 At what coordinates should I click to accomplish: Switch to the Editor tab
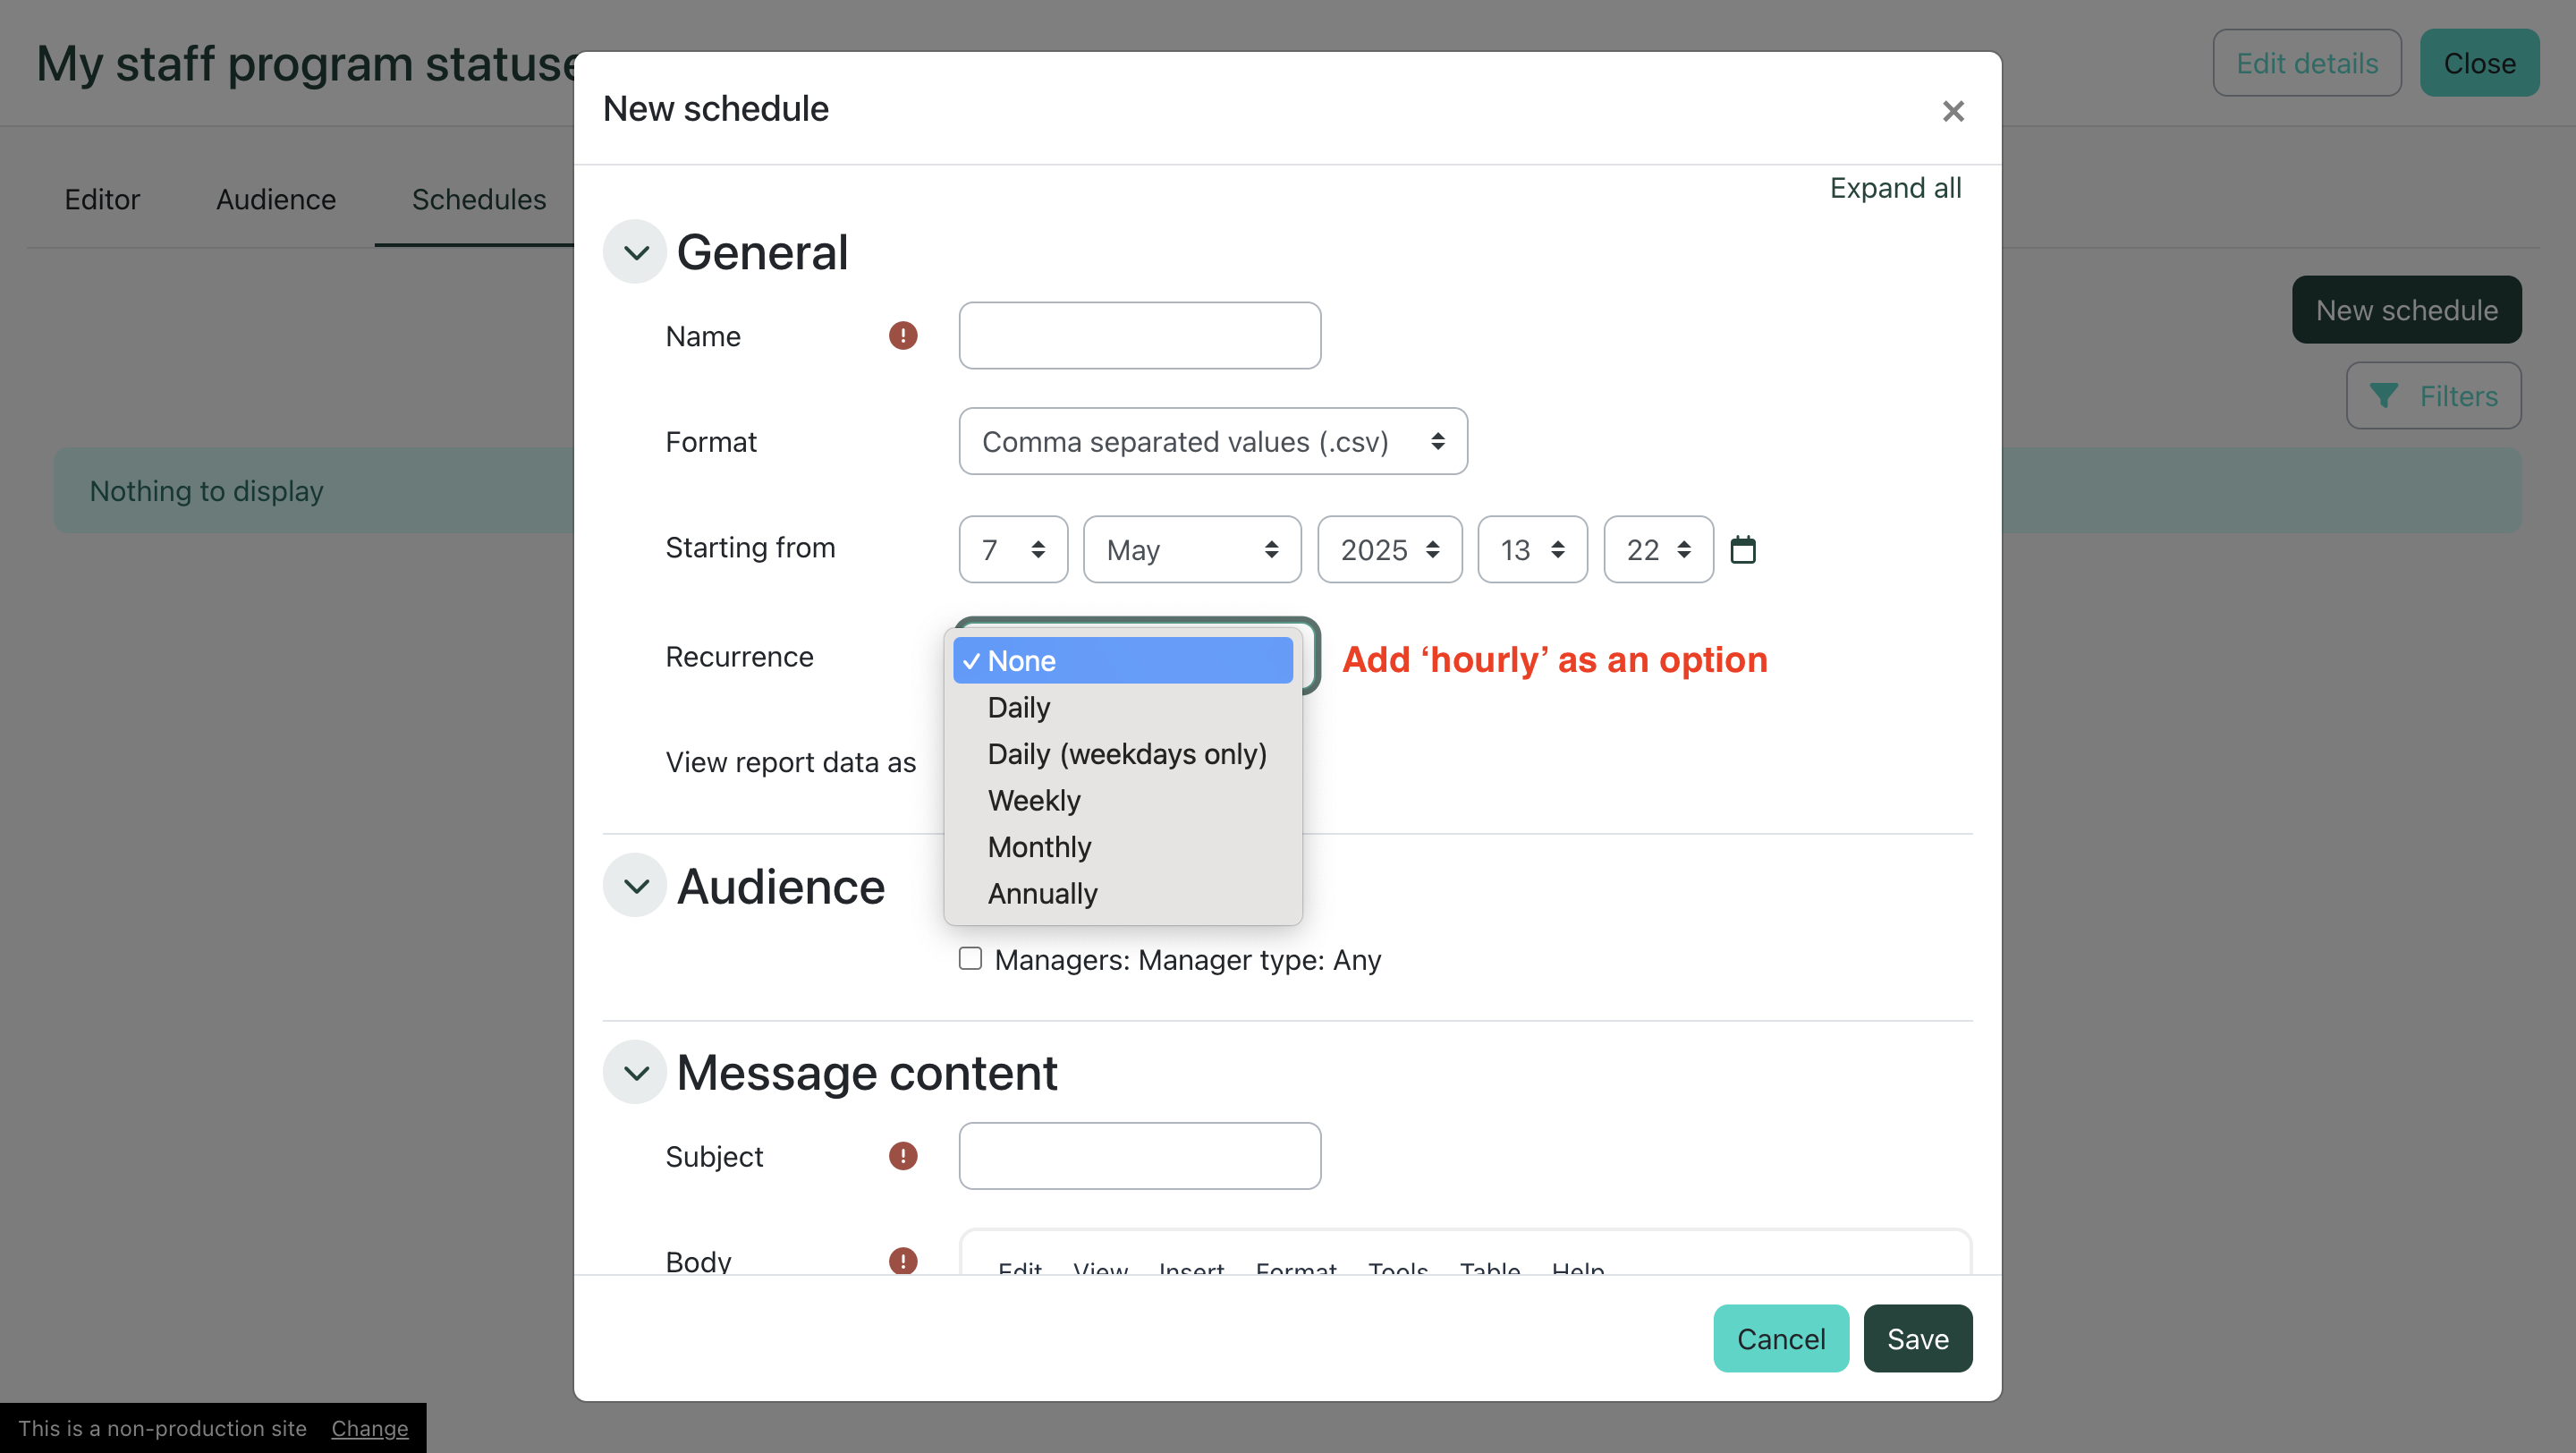coord(101,199)
